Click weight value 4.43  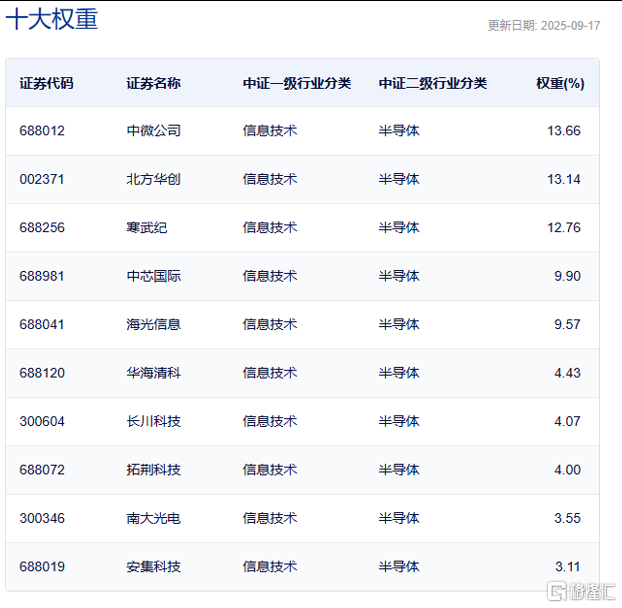pos(567,373)
